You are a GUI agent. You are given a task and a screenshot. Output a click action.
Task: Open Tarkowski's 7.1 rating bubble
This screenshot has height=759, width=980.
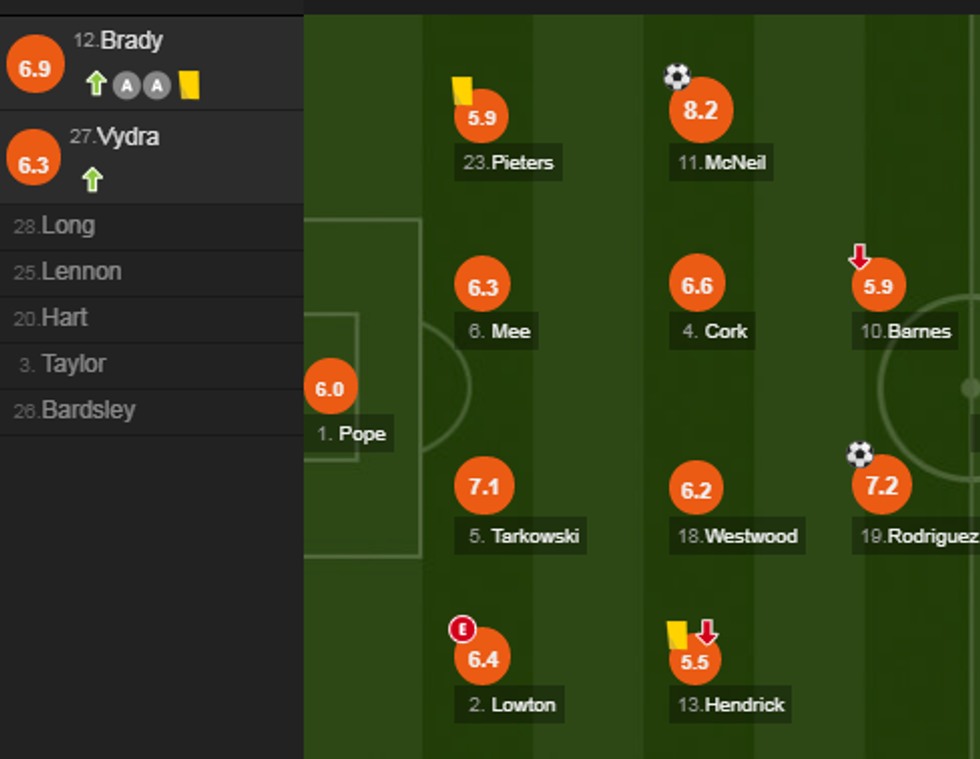tap(483, 487)
